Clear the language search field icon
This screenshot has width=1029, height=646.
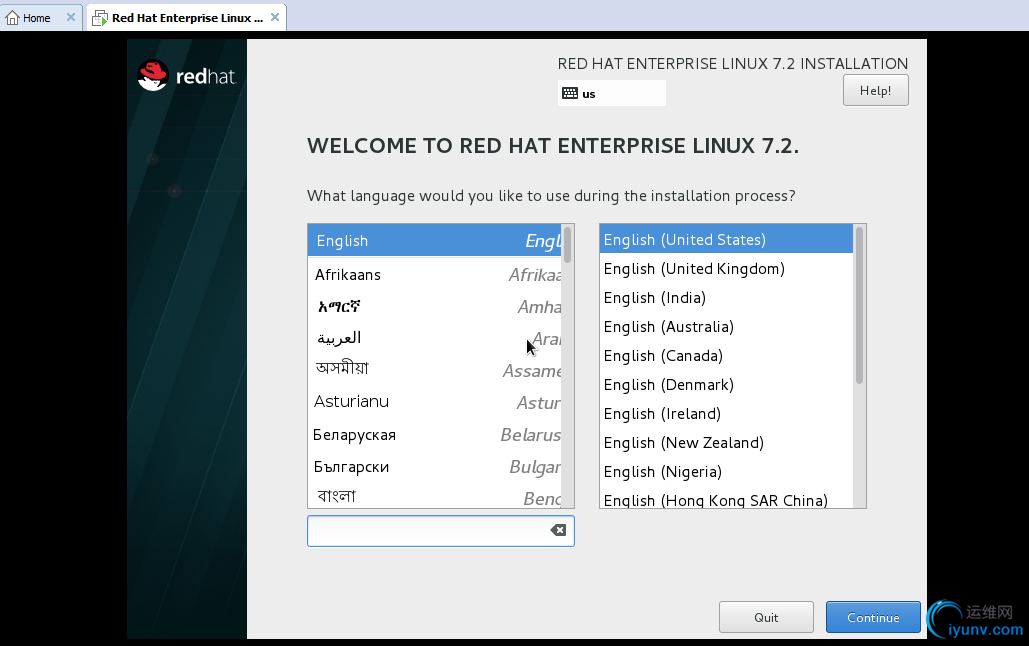coord(558,530)
